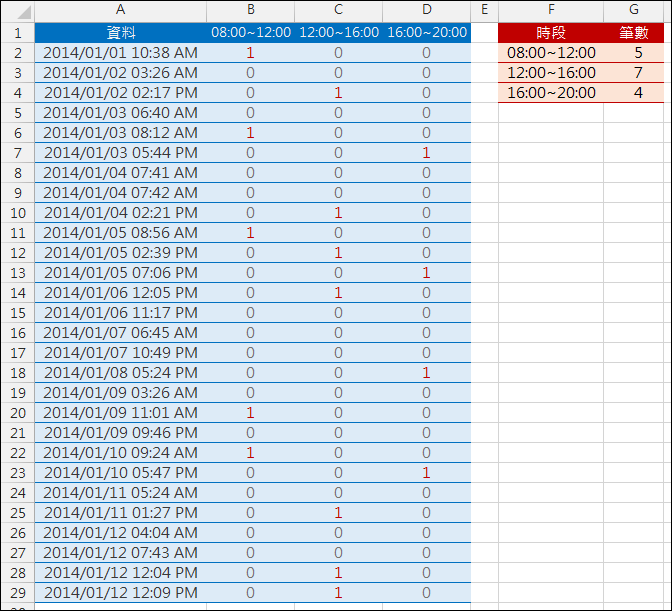The image size is (672, 611).
Task: Select cell 2014/01/04 07:42 AM
Action: pos(120,193)
